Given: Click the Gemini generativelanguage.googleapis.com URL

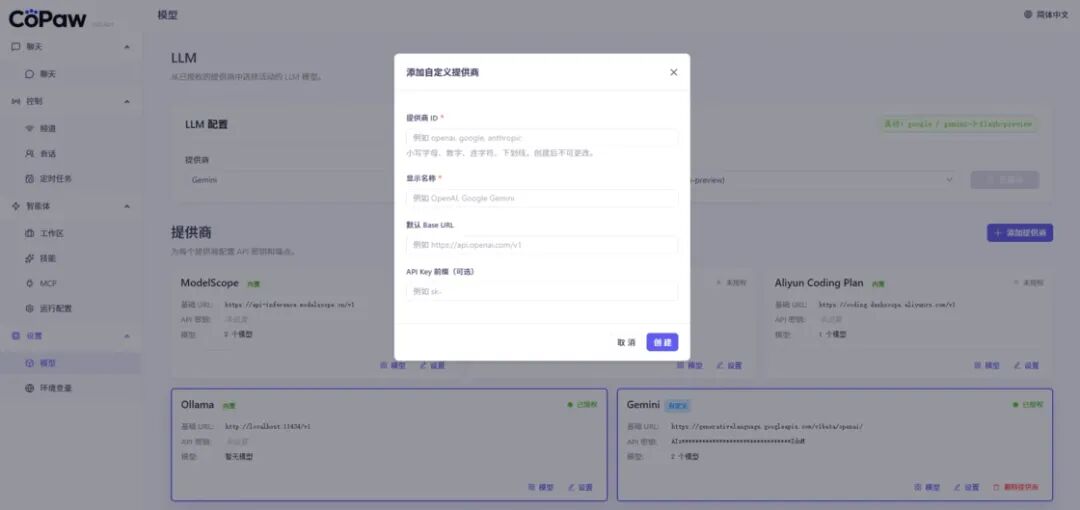Looking at the screenshot, I should tap(767, 427).
